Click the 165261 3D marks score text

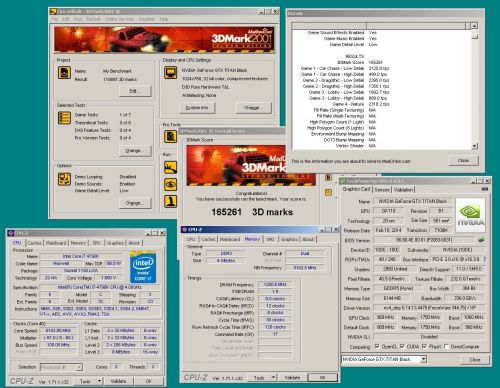[252, 212]
